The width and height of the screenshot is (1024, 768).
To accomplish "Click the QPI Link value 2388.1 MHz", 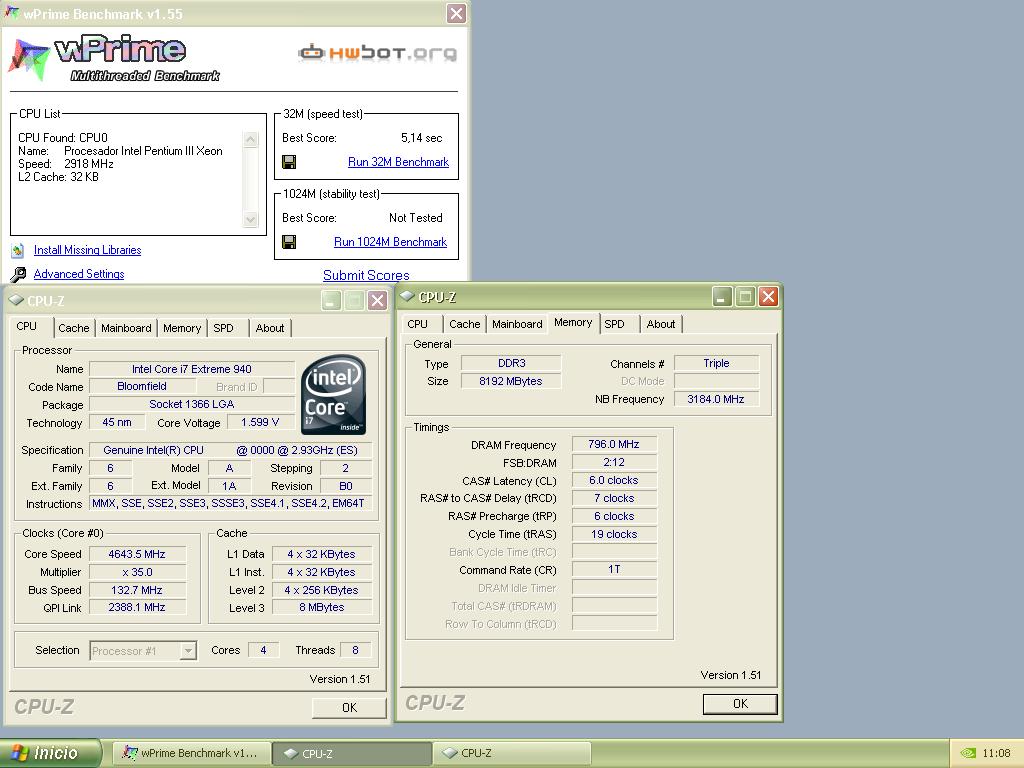I will [137, 607].
